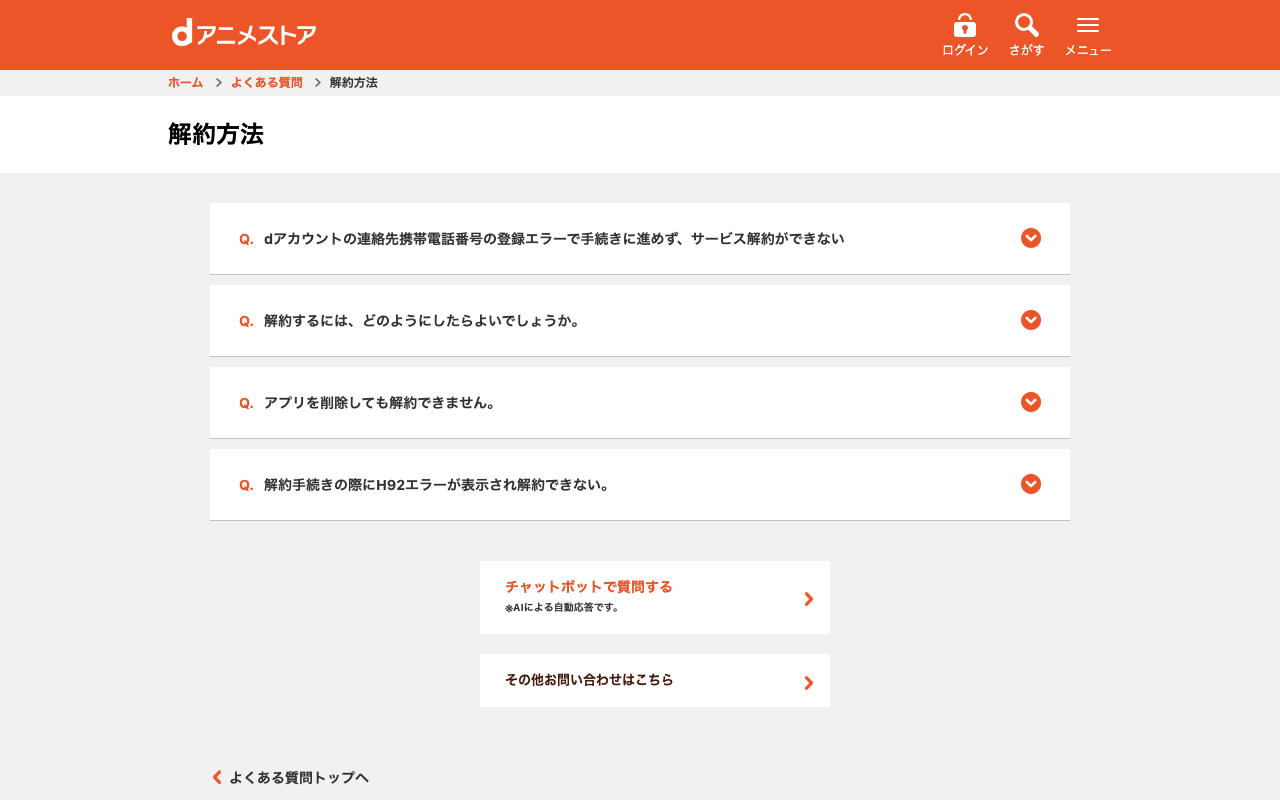The width and height of the screenshot is (1280, 800).
Task: Select question text アプリを削除しても解約できません。
Action: pyautogui.click(x=381, y=403)
